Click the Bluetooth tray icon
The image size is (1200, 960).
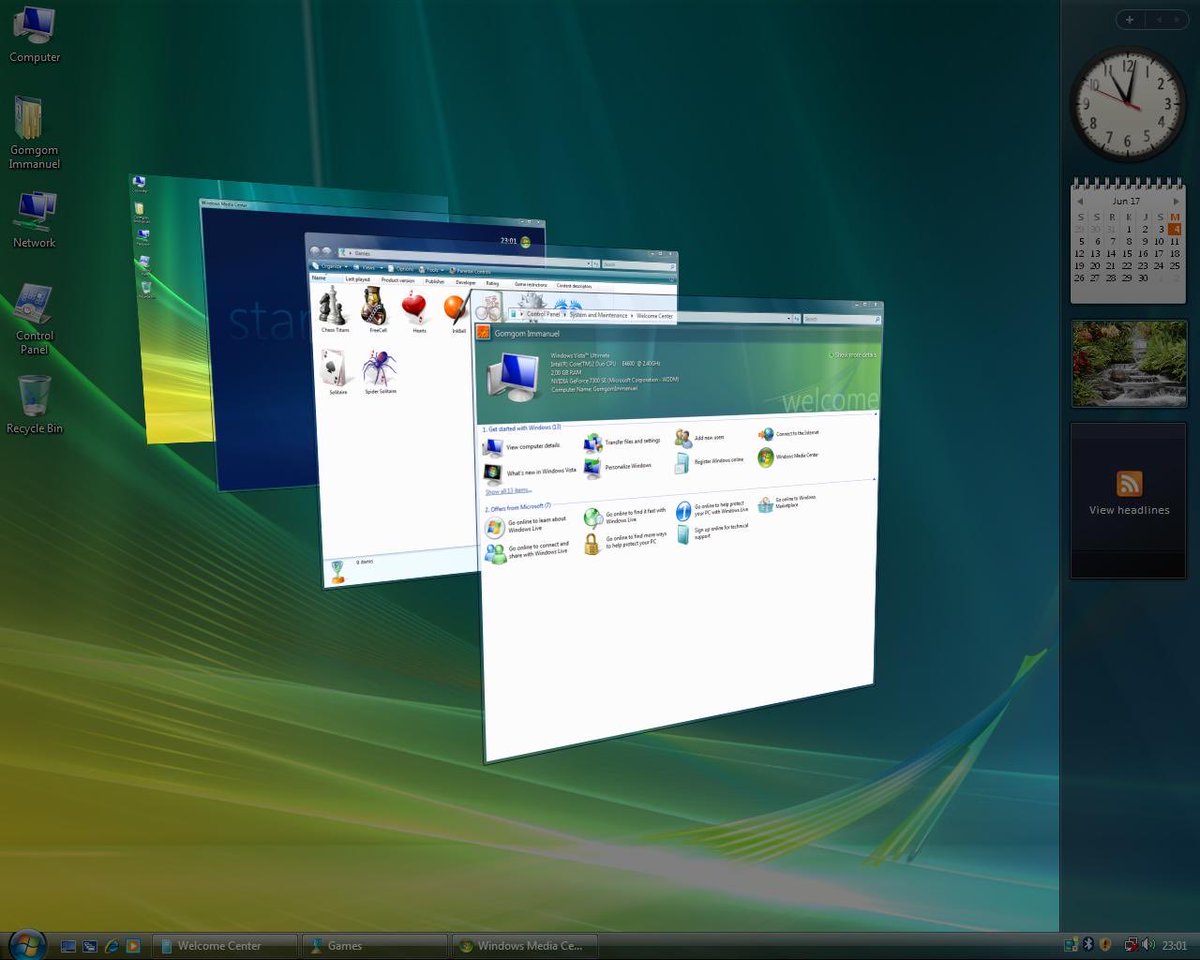pyautogui.click(x=1088, y=944)
